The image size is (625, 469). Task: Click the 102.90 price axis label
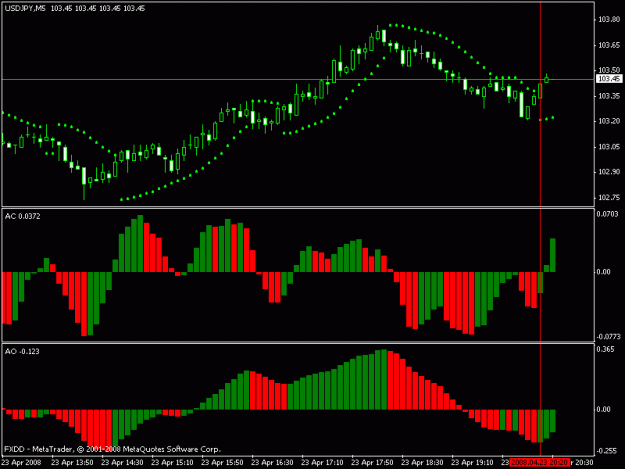609,172
